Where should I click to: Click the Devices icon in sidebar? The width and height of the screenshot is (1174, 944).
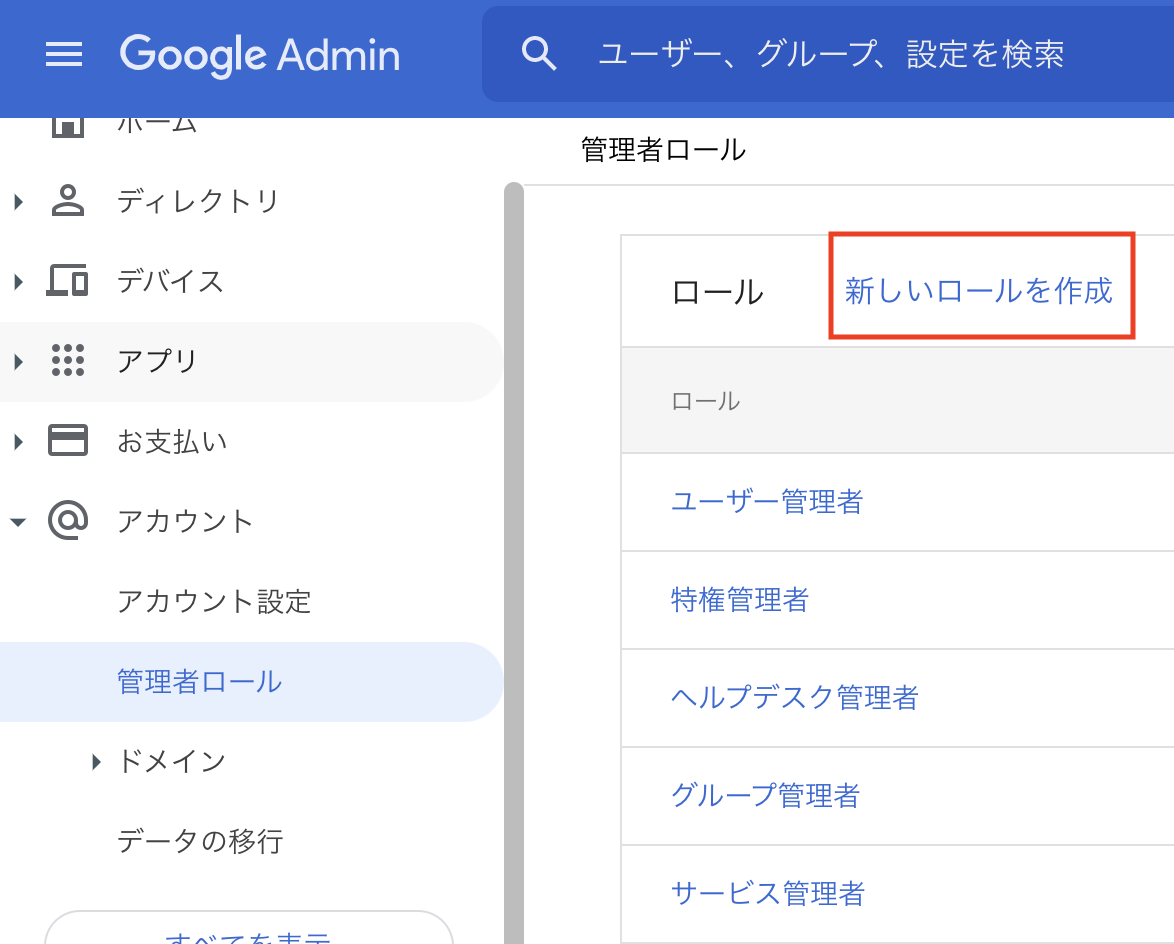(x=67, y=281)
